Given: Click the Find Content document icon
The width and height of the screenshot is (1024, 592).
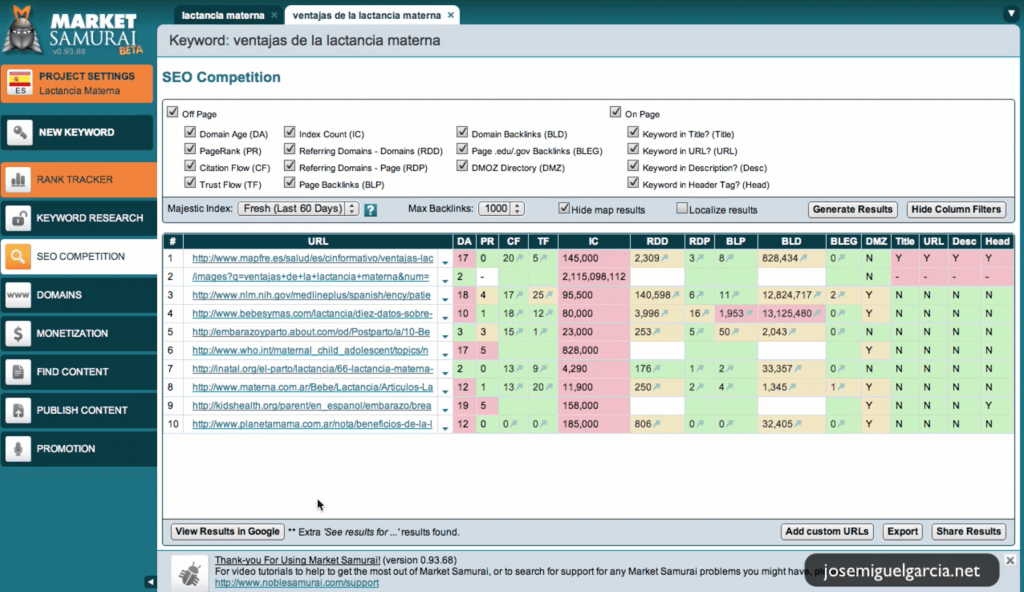Looking at the screenshot, I should click(18, 372).
